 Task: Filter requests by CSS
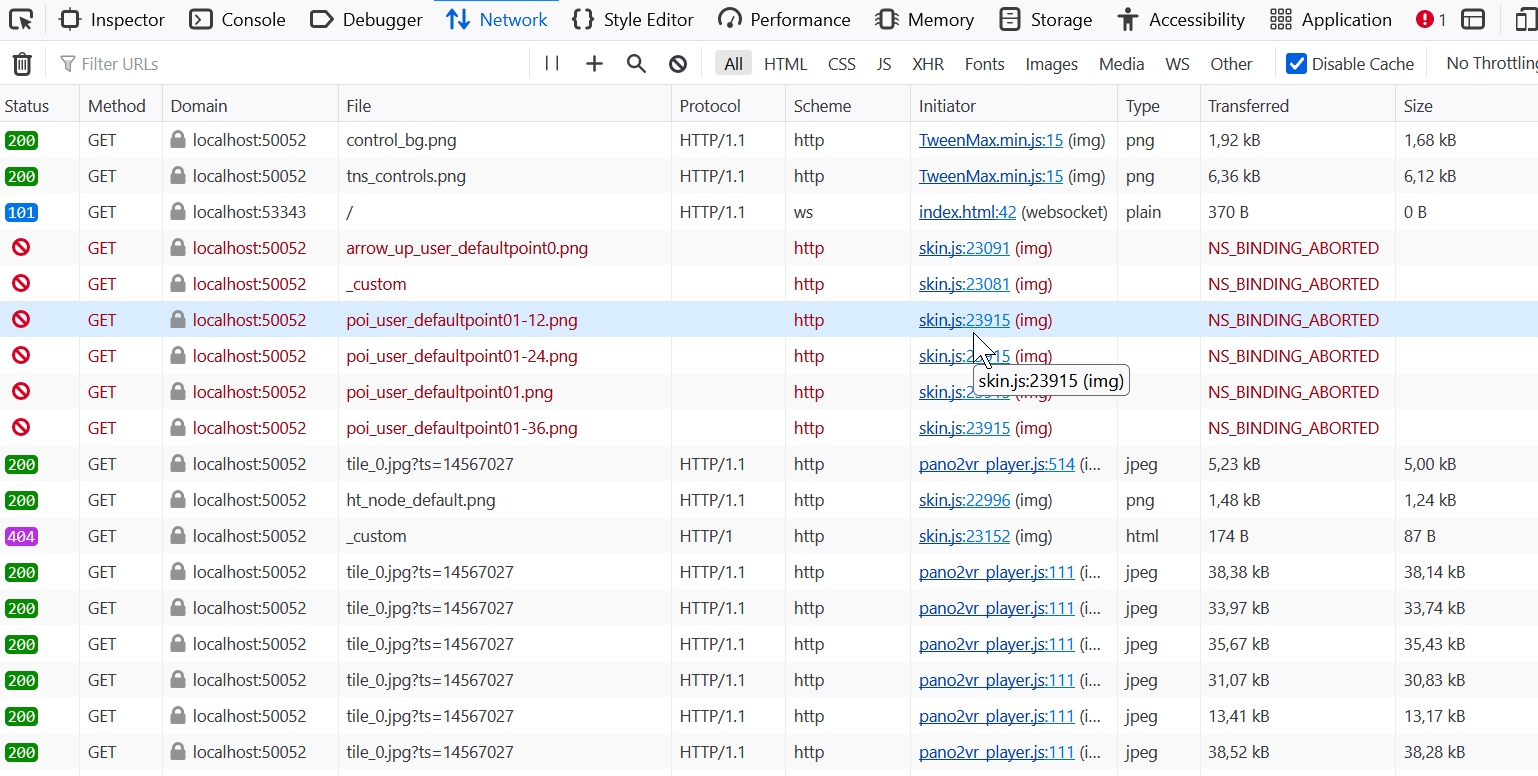[842, 64]
